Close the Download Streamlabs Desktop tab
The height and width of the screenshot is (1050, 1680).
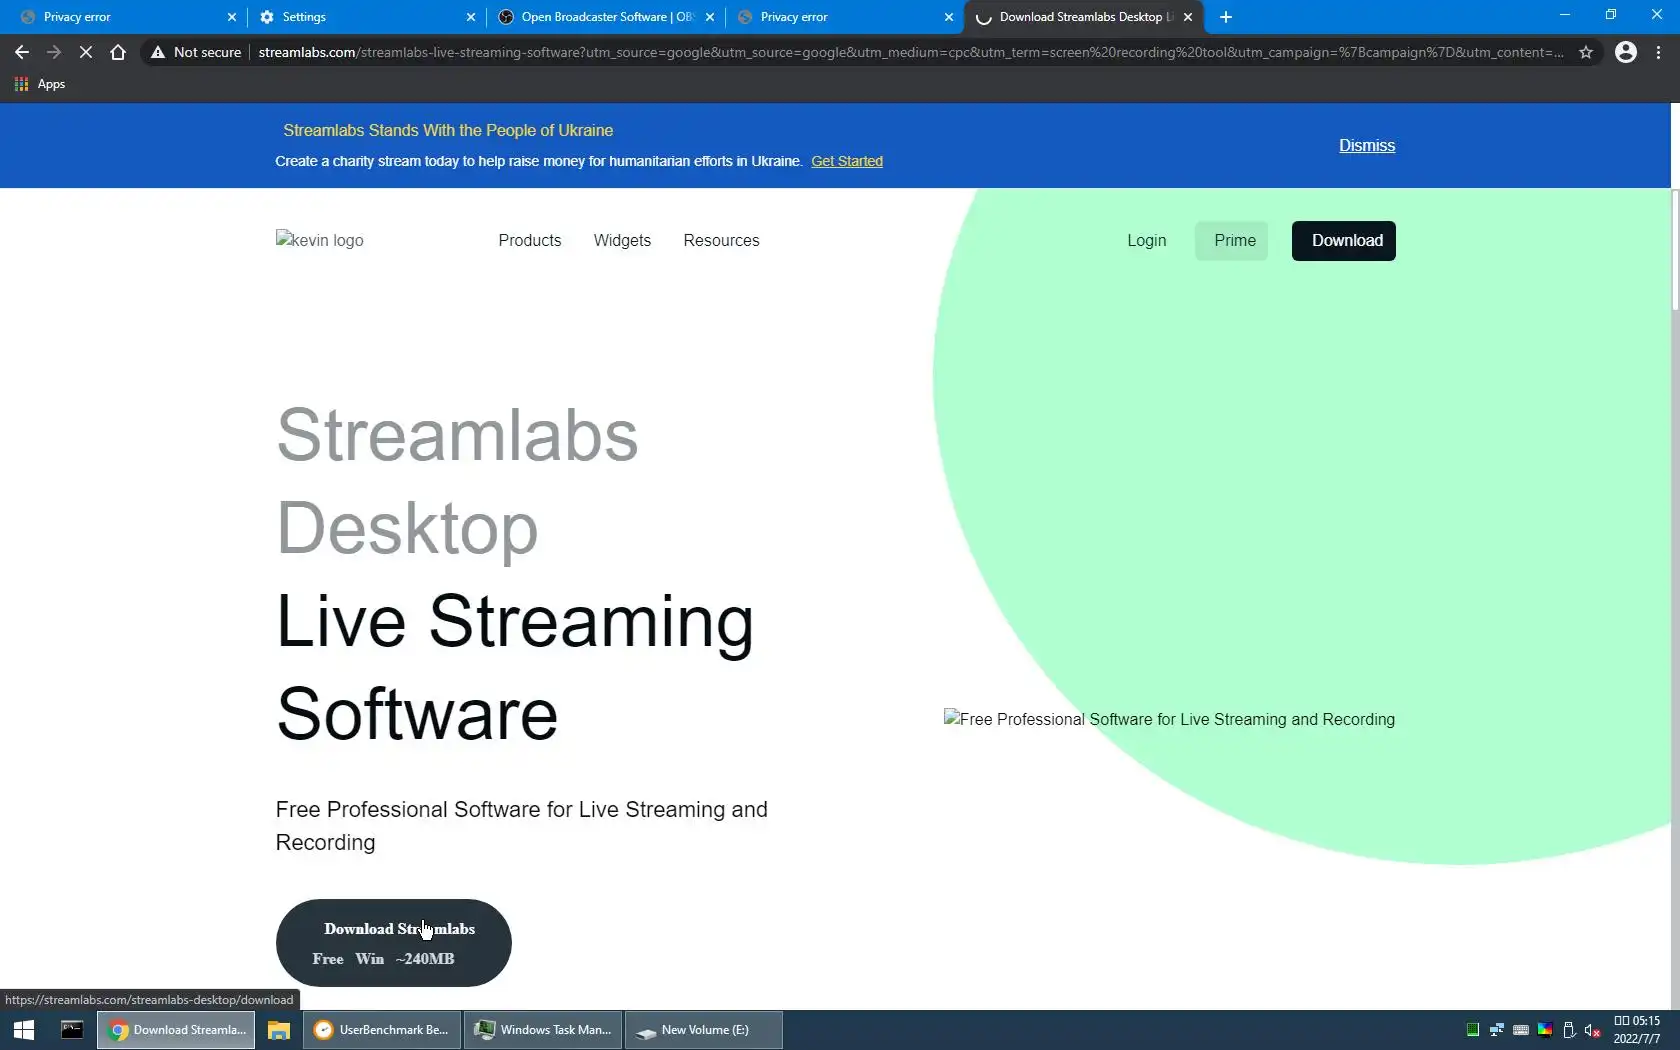pos(1188,17)
